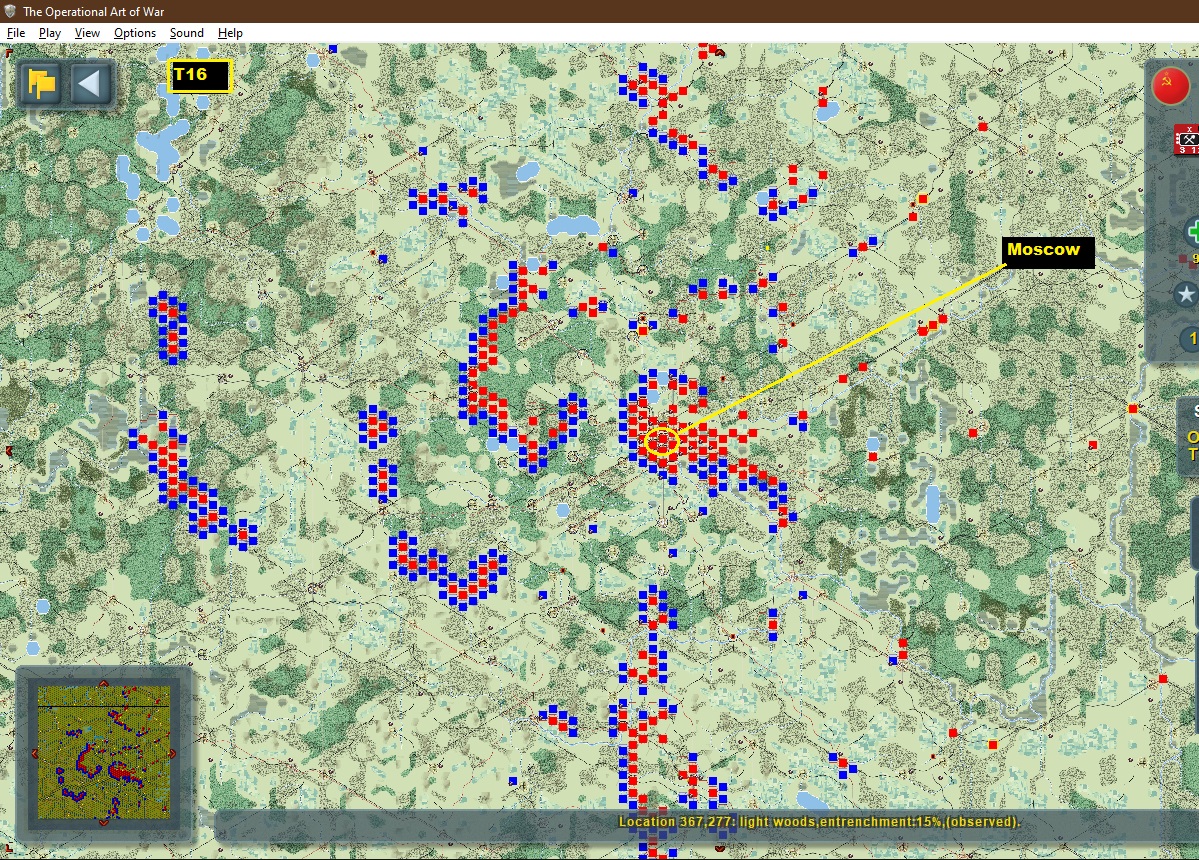Click the T16 turn indicator box

click(x=200, y=76)
